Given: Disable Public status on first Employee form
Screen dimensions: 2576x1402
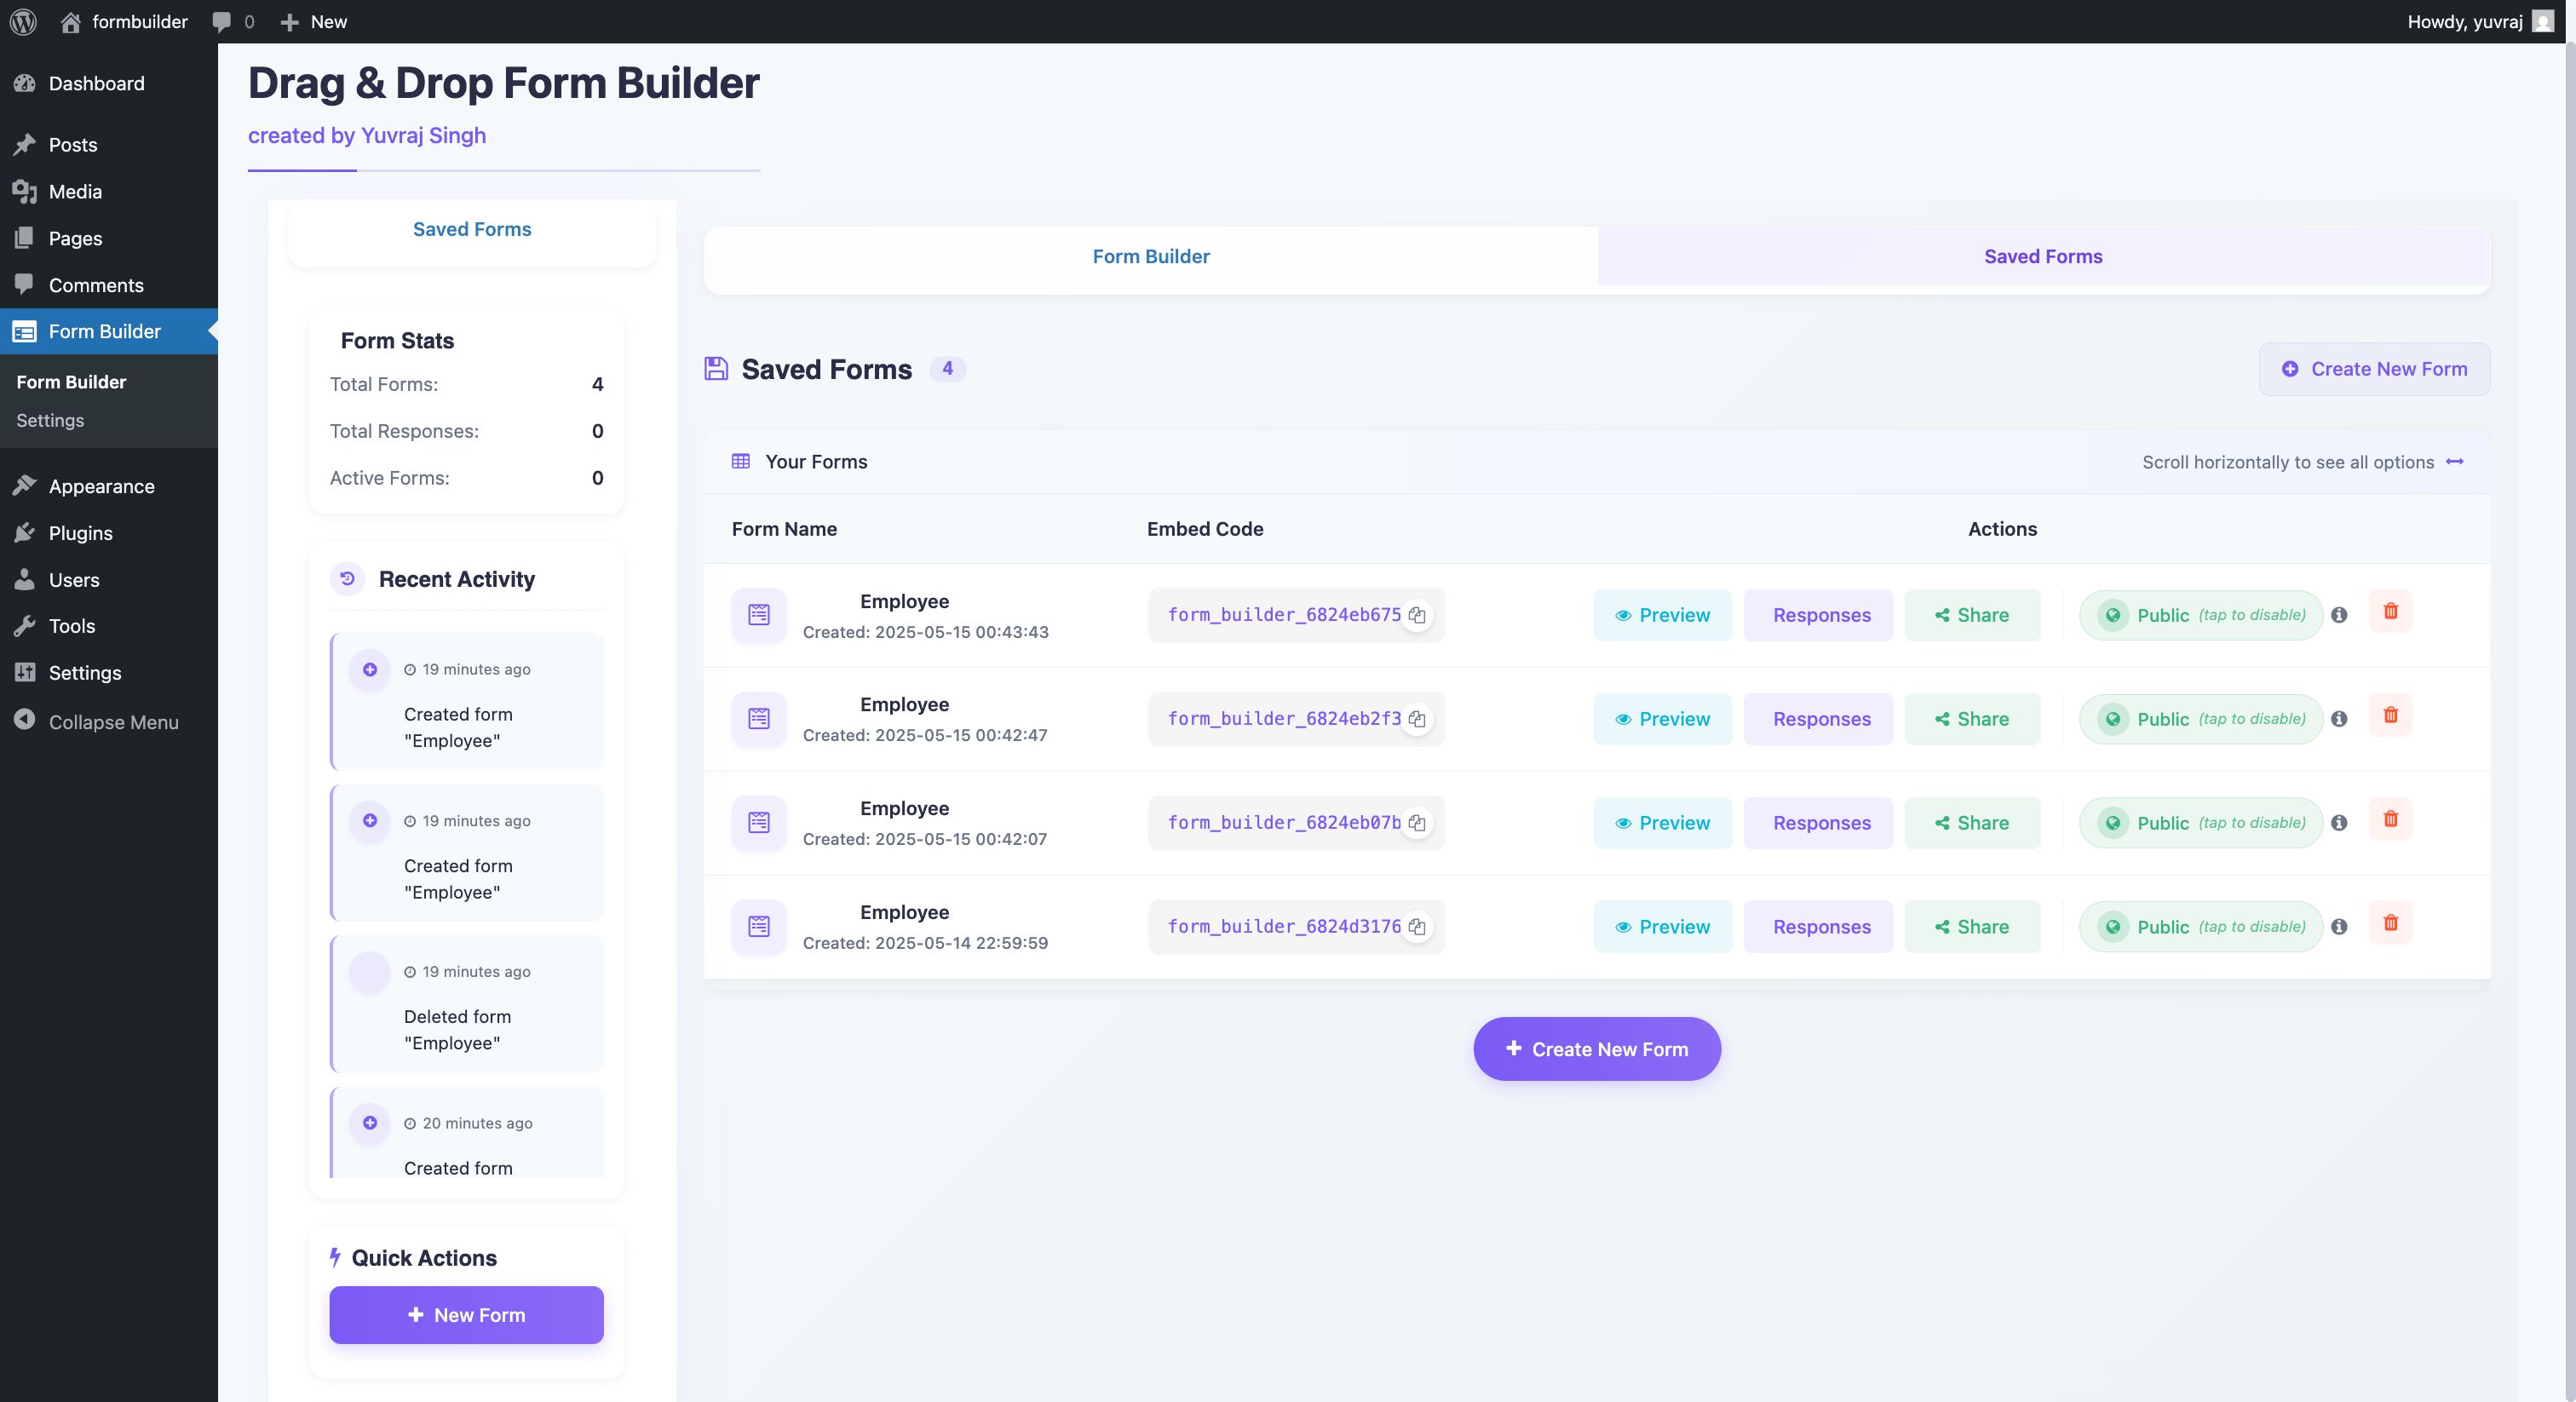Looking at the screenshot, I should point(2200,615).
